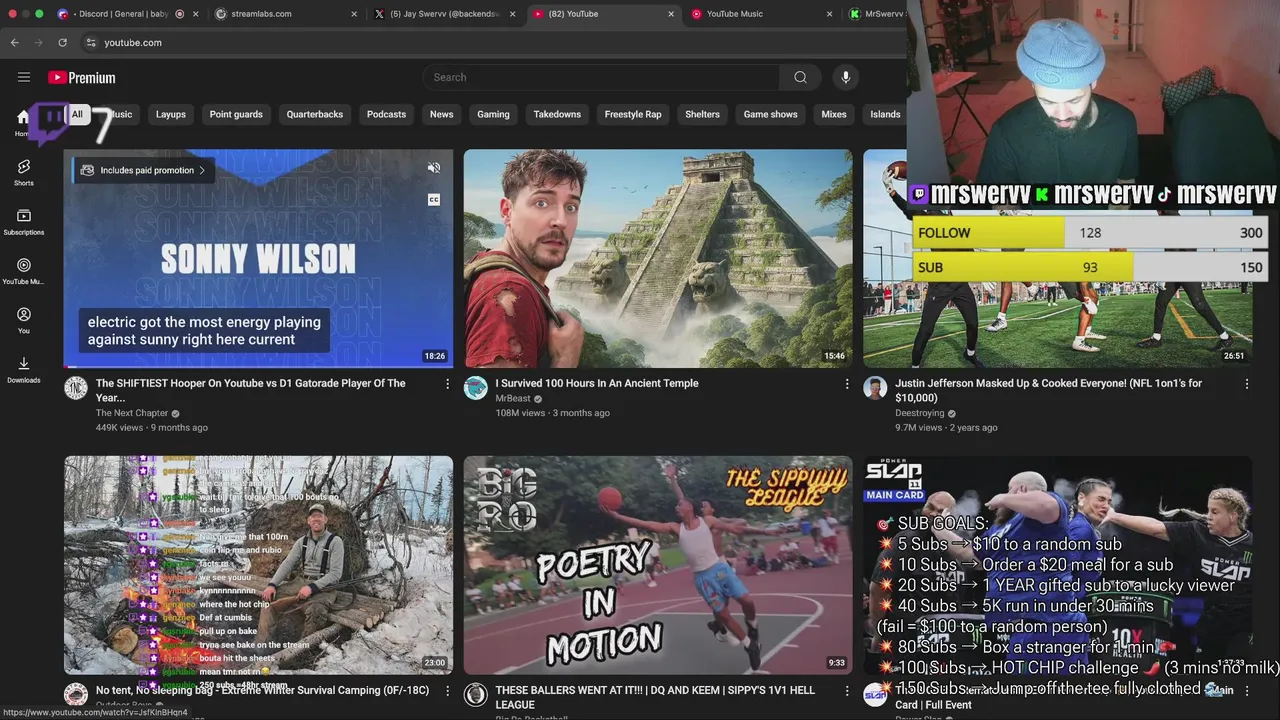Screen dimensions: 1280x720
Task: Select the Quarterbacks filter chip
Action: click(315, 114)
